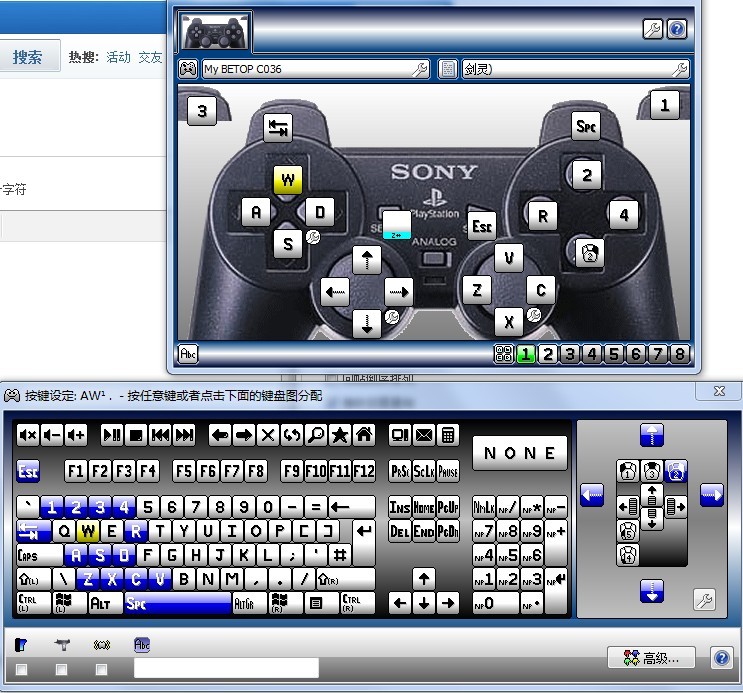The image size is (743, 693).
Task: Open help in key assignment dialog
Action: coord(721,658)
